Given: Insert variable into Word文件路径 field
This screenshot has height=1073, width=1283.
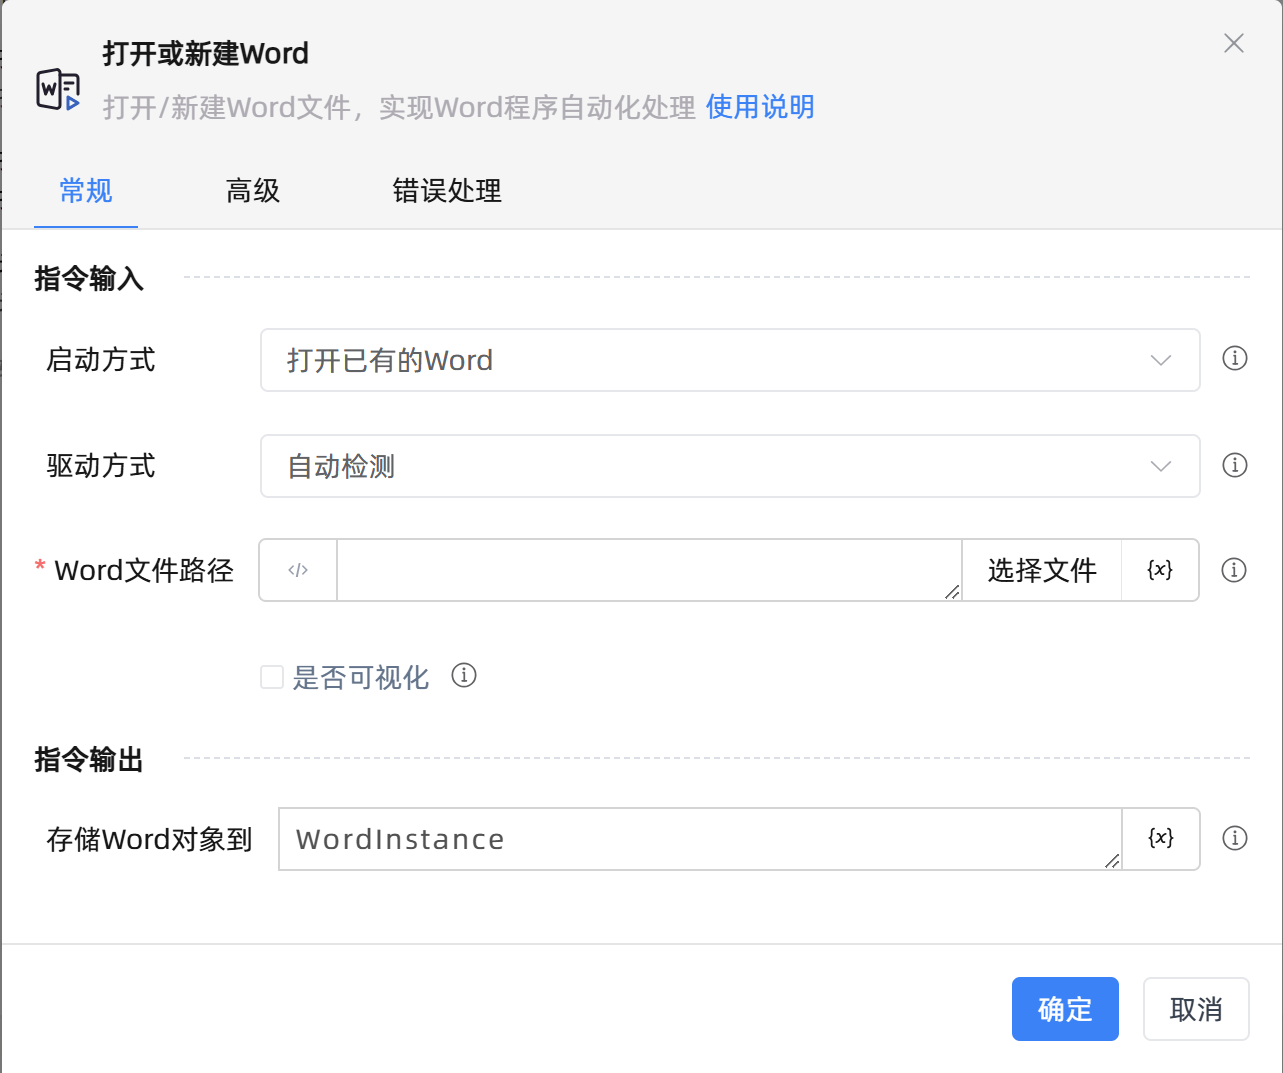Looking at the screenshot, I should (1160, 570).
